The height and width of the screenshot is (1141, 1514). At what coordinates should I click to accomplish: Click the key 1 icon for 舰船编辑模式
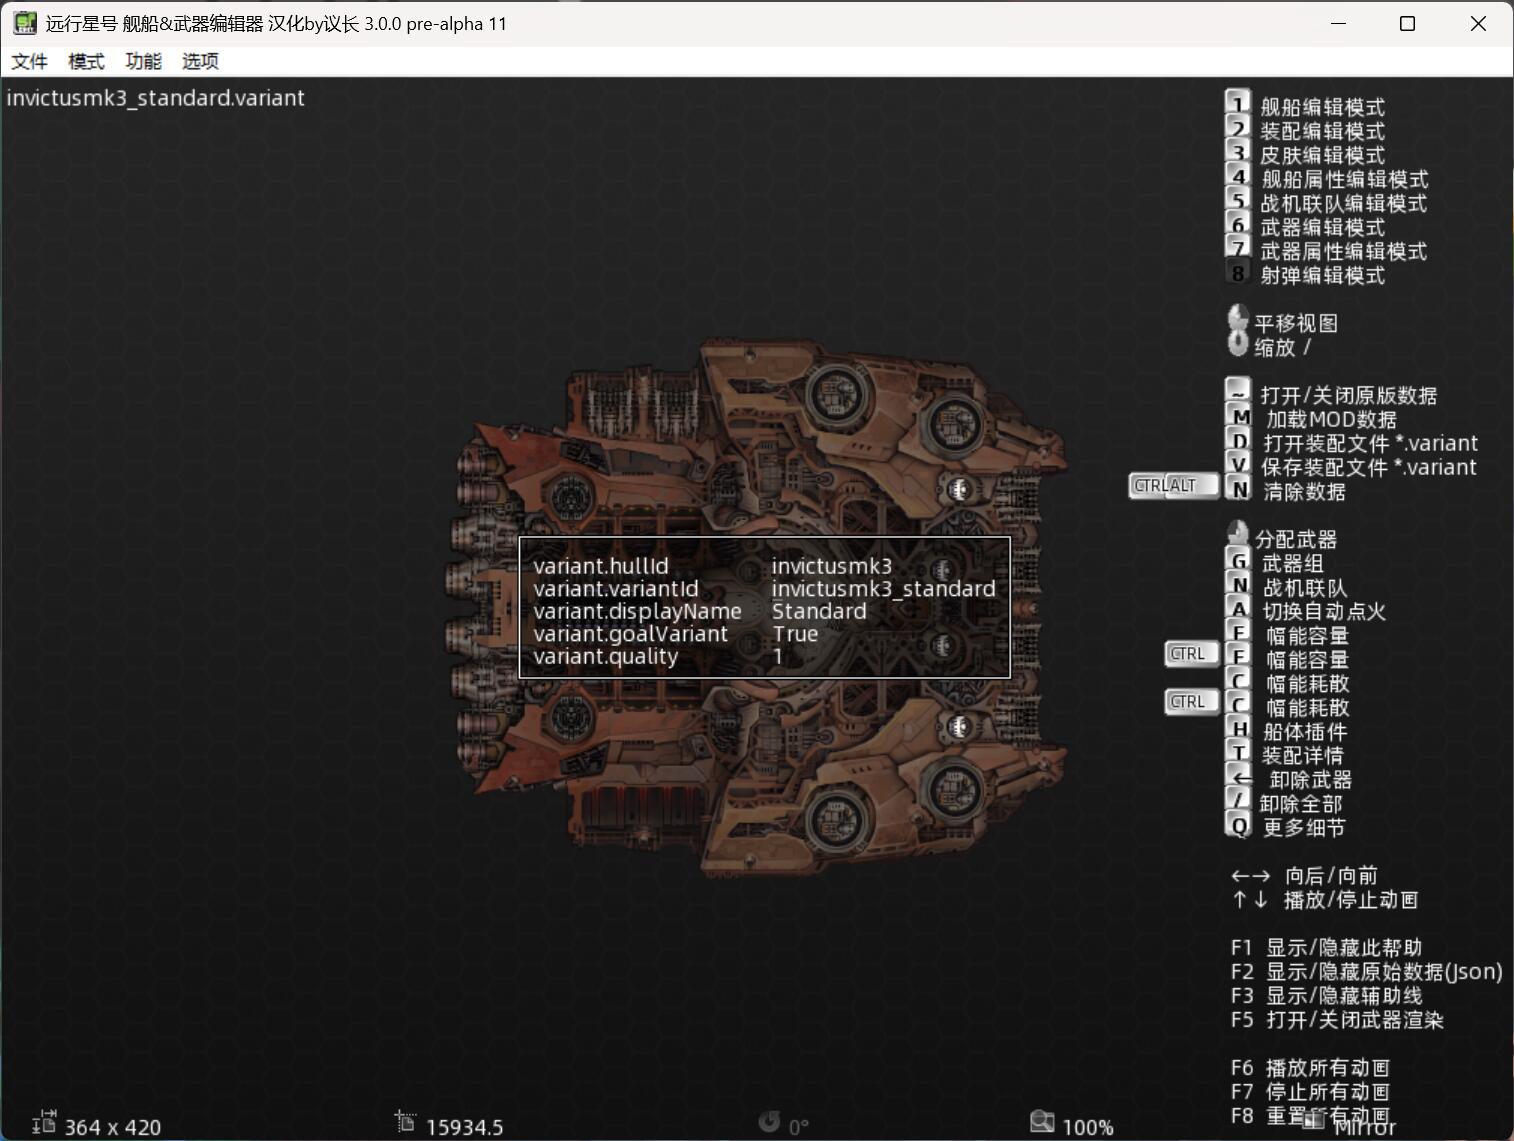click(x=1238, y=104)
